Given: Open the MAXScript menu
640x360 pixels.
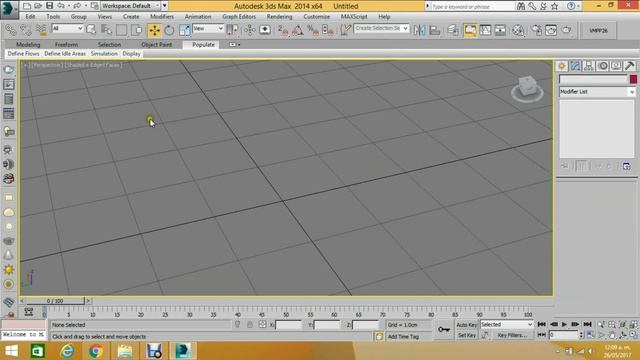Looking at the screenshot, I should 354,17.
